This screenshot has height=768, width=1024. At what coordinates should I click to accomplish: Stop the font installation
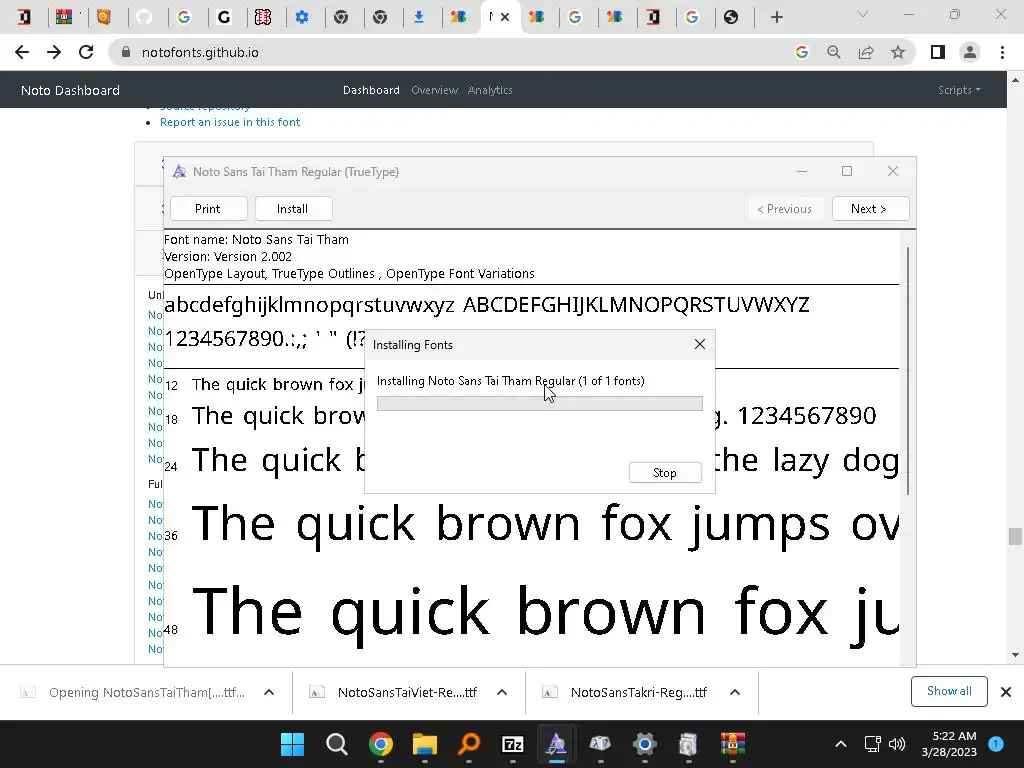point(665,473)
